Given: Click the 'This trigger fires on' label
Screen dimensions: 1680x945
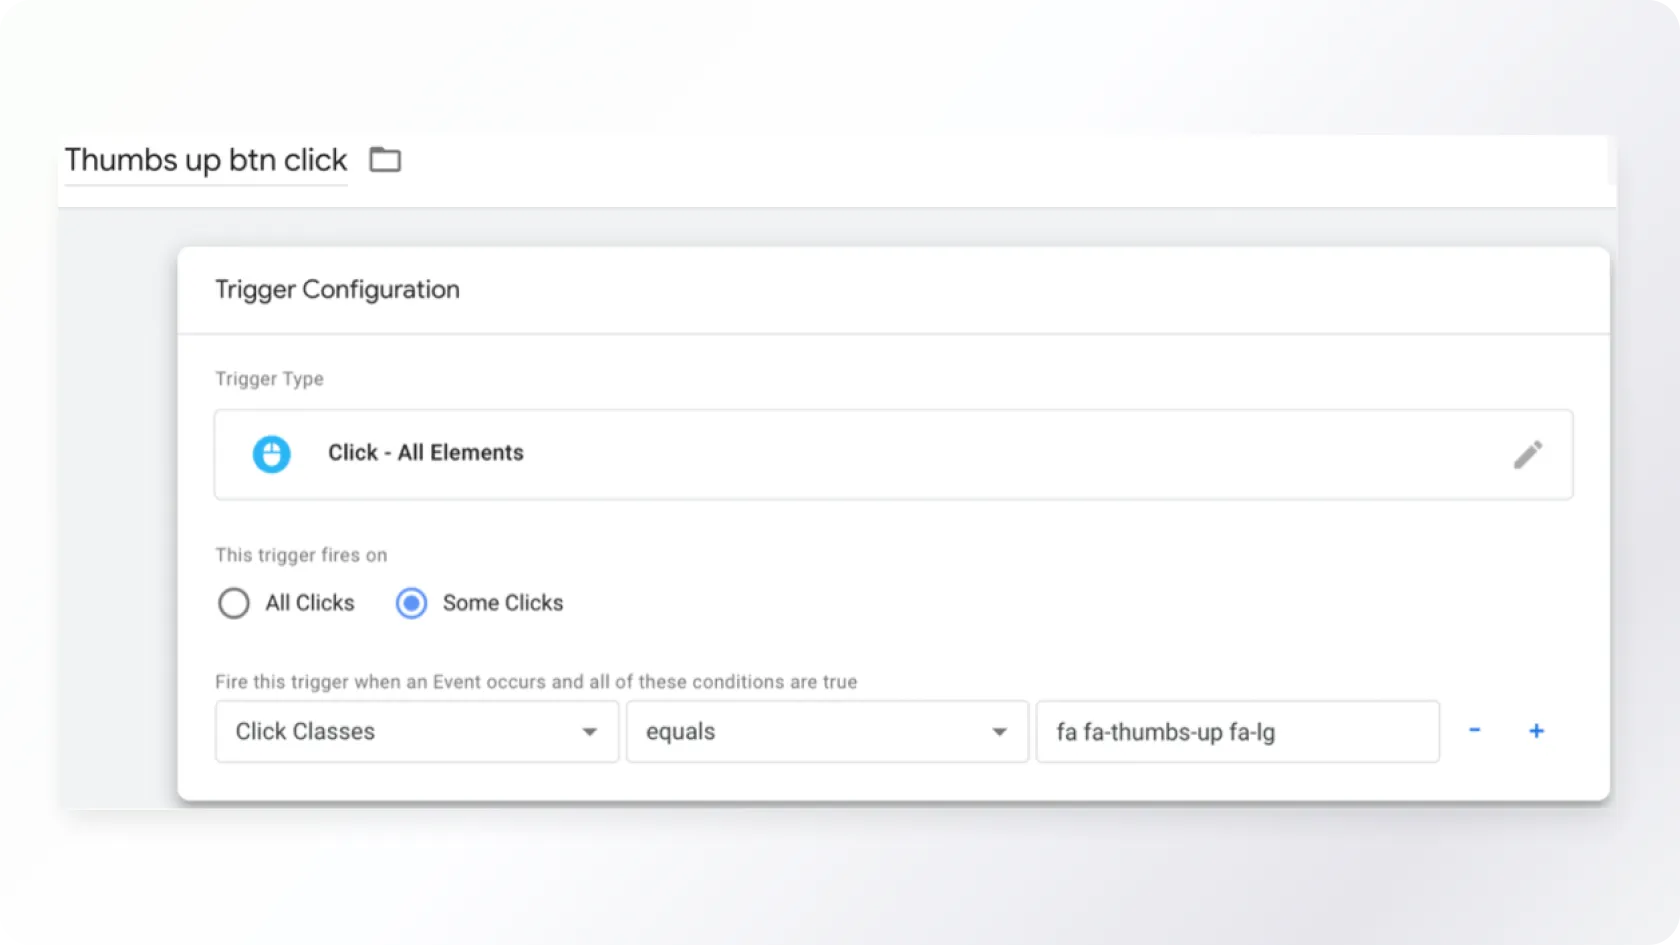Looking at the screenshot, I should click(x=301, y=555).
